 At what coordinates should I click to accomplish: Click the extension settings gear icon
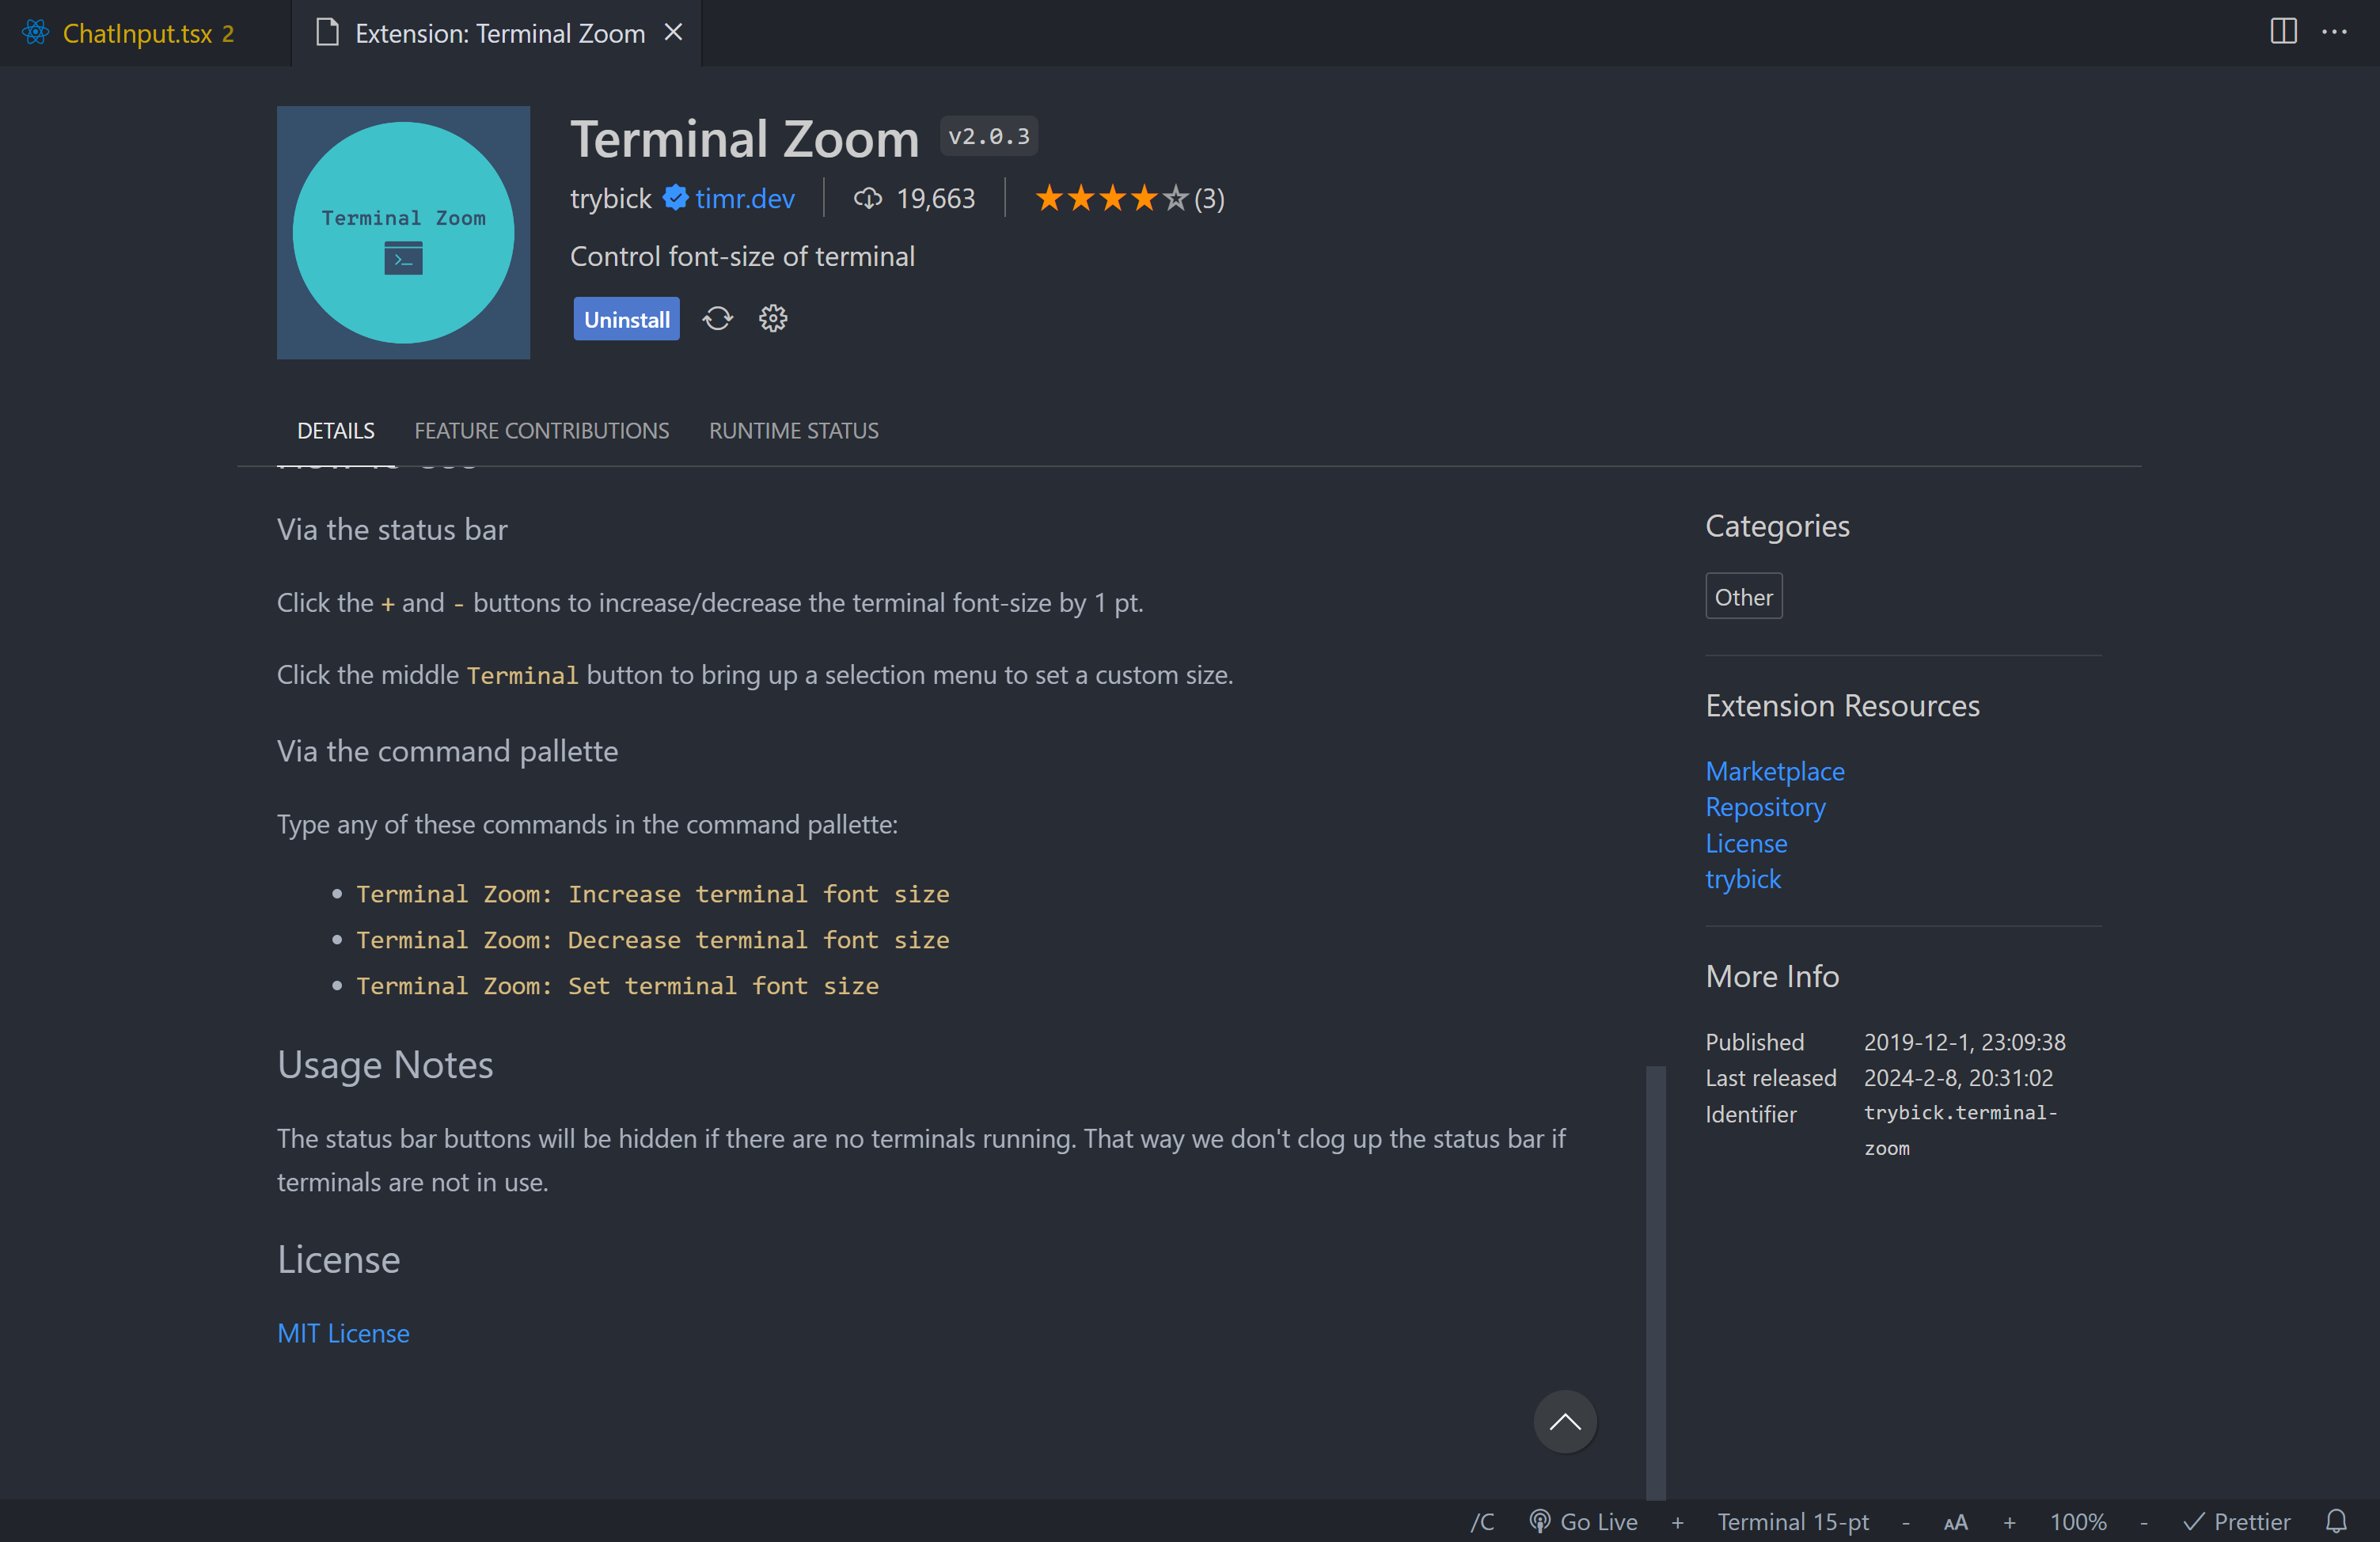[773, 319]
